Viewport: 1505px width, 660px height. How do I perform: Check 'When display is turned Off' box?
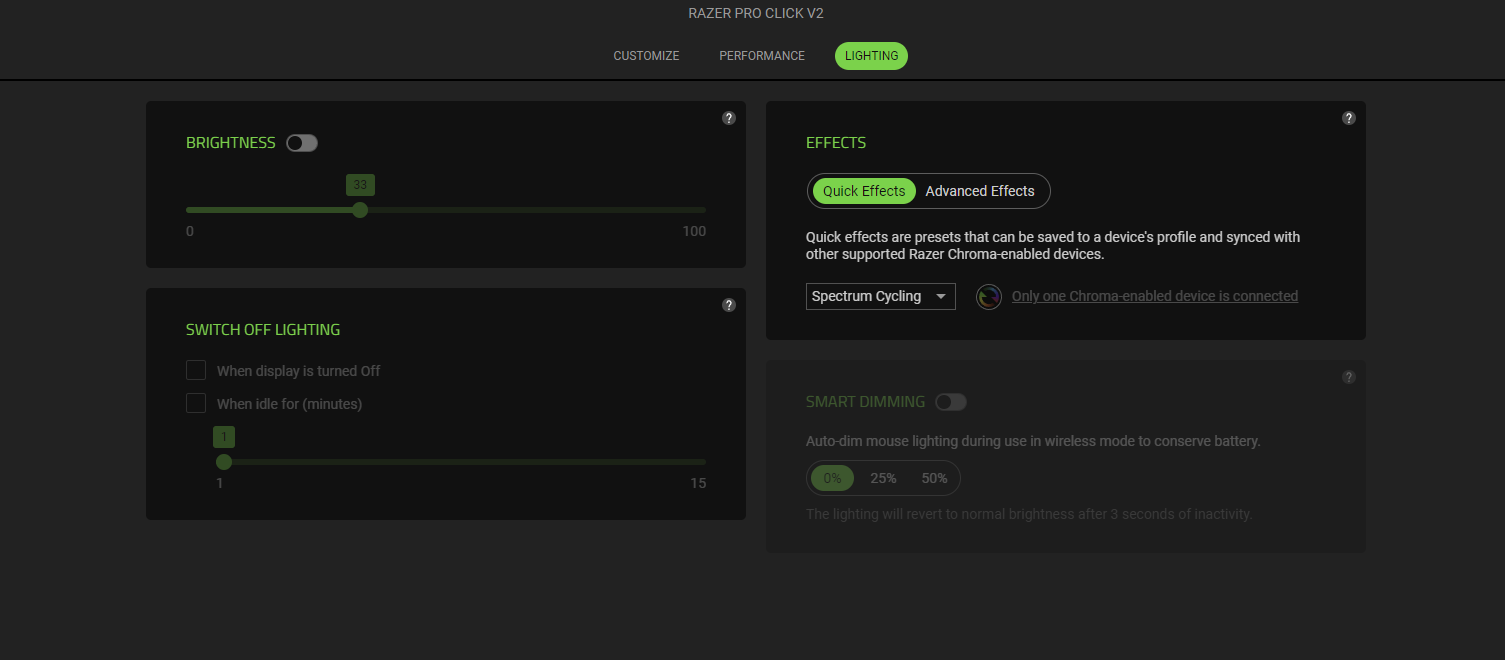(x=196, y=371)
